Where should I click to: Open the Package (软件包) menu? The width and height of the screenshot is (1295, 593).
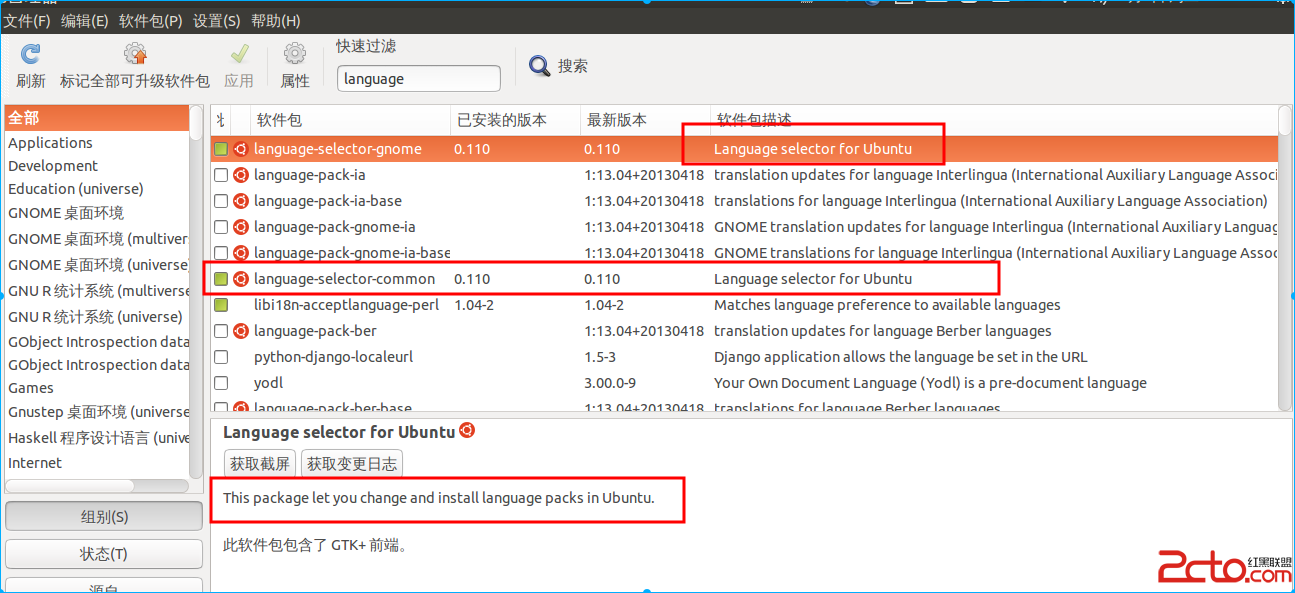(150, 21)
